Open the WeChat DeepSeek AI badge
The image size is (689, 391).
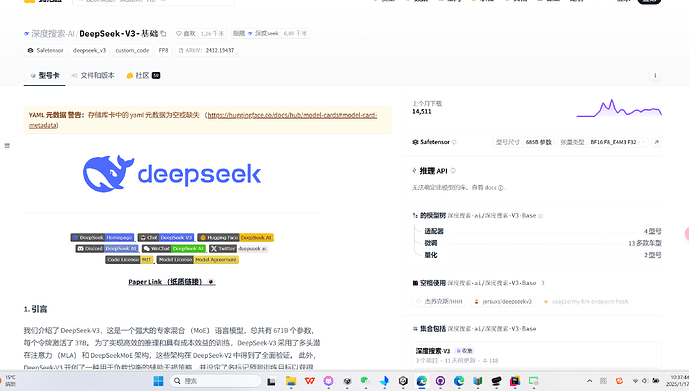point(174,249)
